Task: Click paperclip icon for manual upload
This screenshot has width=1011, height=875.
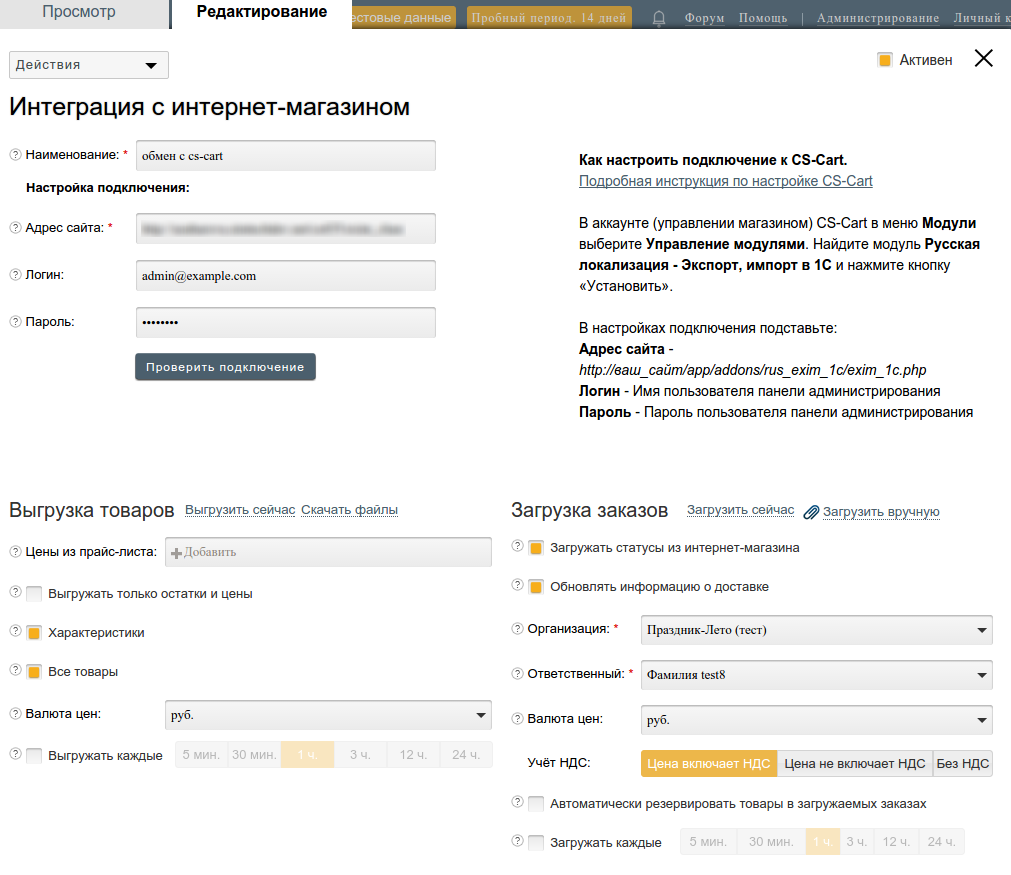Action: point(811,512)
